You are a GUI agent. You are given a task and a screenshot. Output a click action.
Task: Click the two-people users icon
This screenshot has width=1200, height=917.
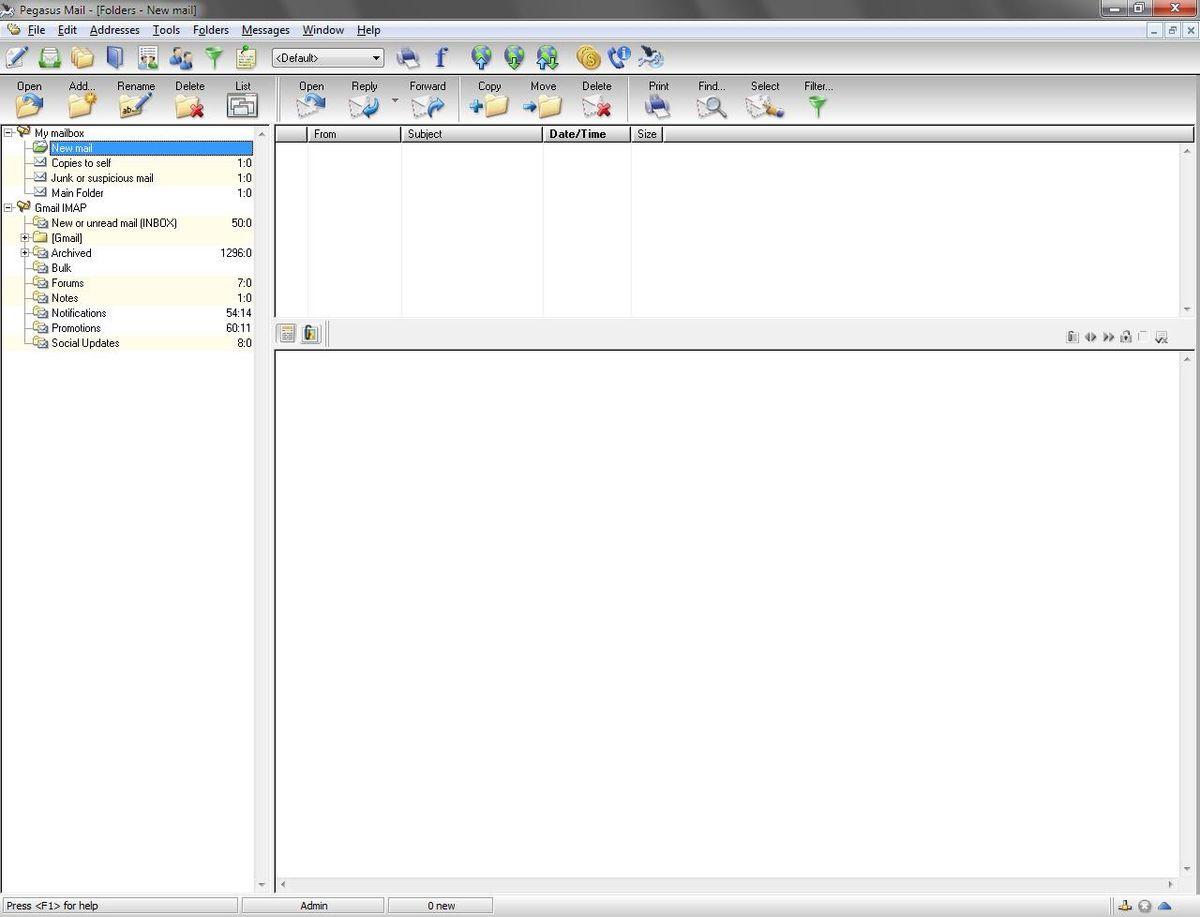pyautogui.click(x=181, y=57)
